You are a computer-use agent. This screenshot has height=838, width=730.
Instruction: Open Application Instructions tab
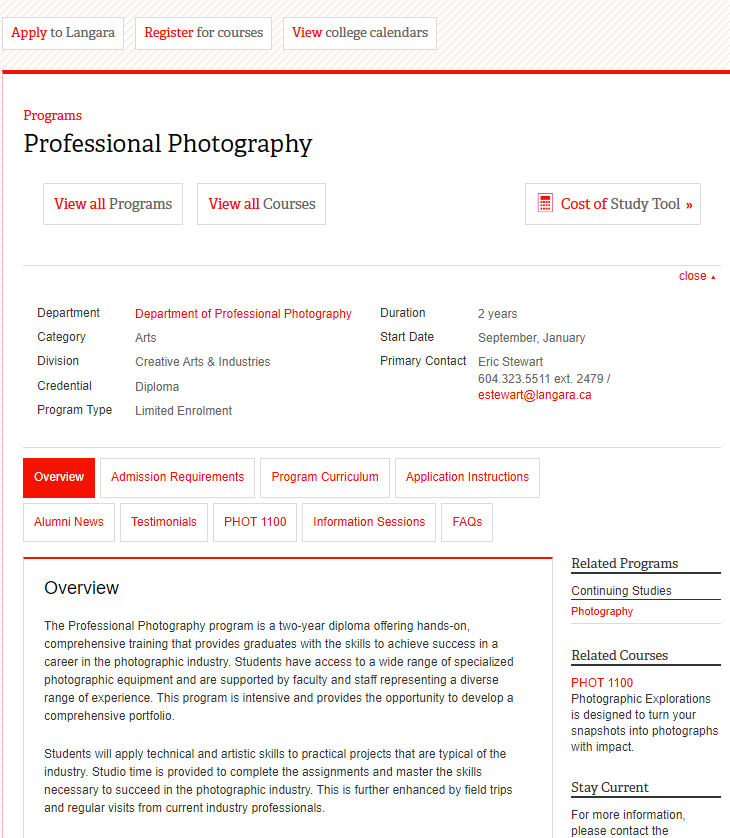click(467, 477)
